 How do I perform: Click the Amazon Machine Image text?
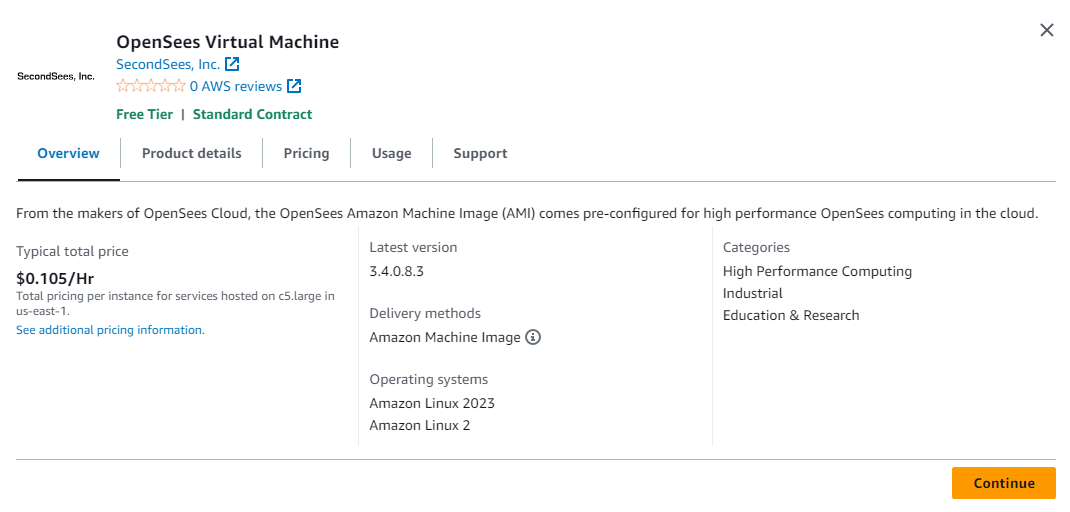[x=445, y=337]
